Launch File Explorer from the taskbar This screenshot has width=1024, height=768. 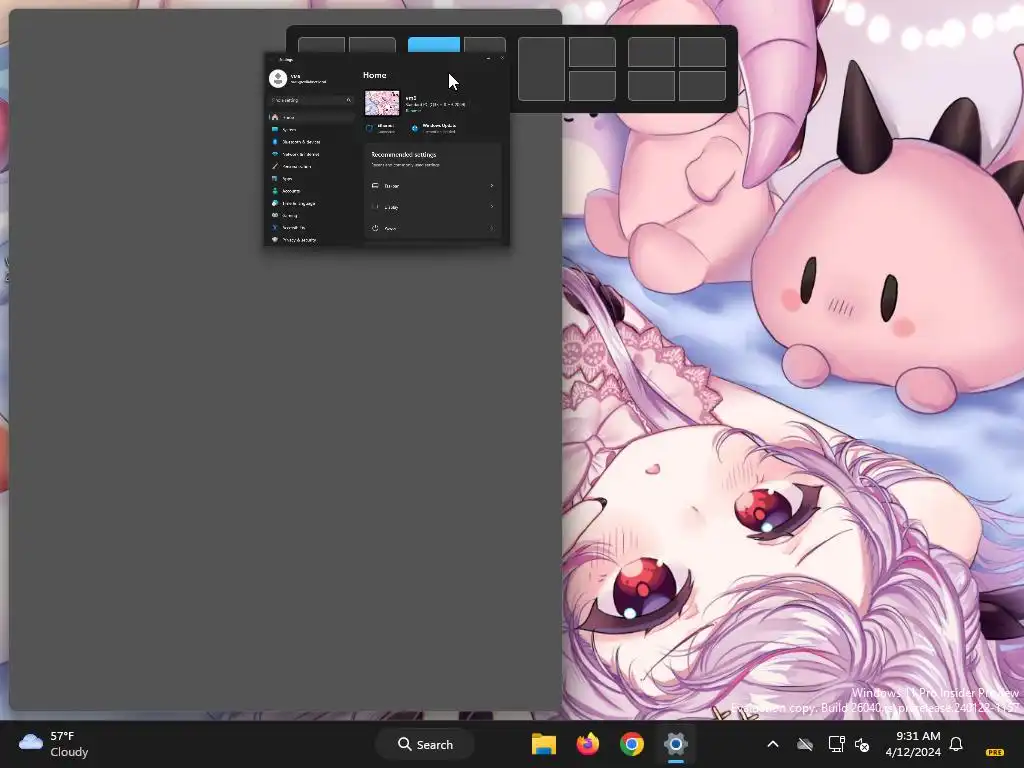[544, 744]
